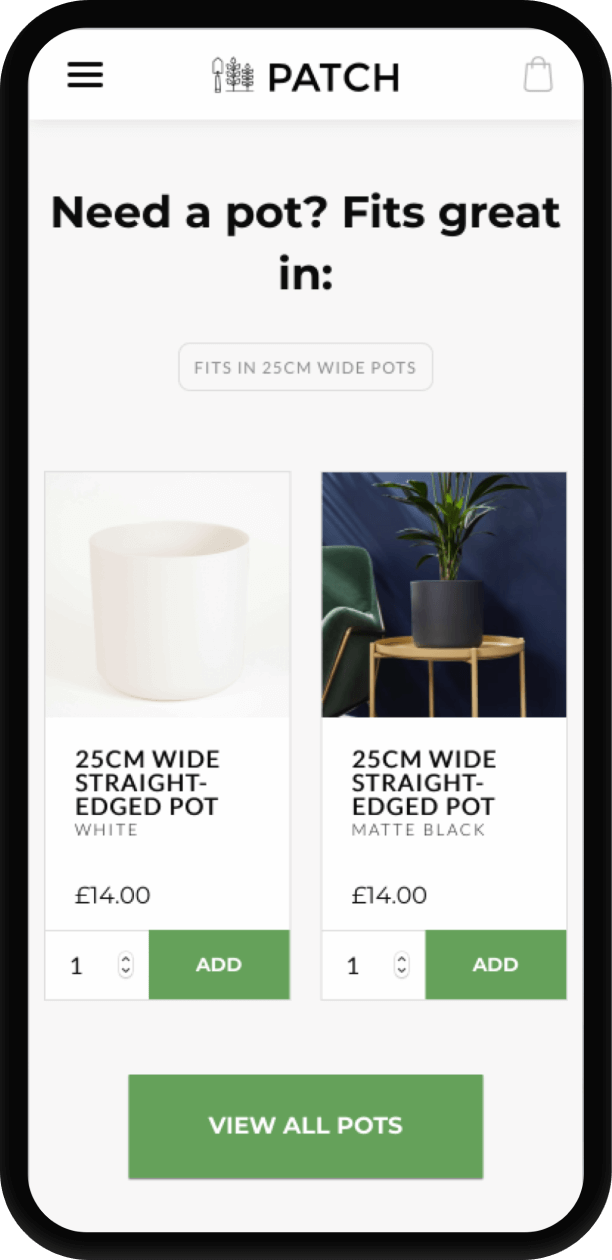Click the £14.00 price on white pot
This screenshot has width=612, height=1260.
[x=113, y=895]
